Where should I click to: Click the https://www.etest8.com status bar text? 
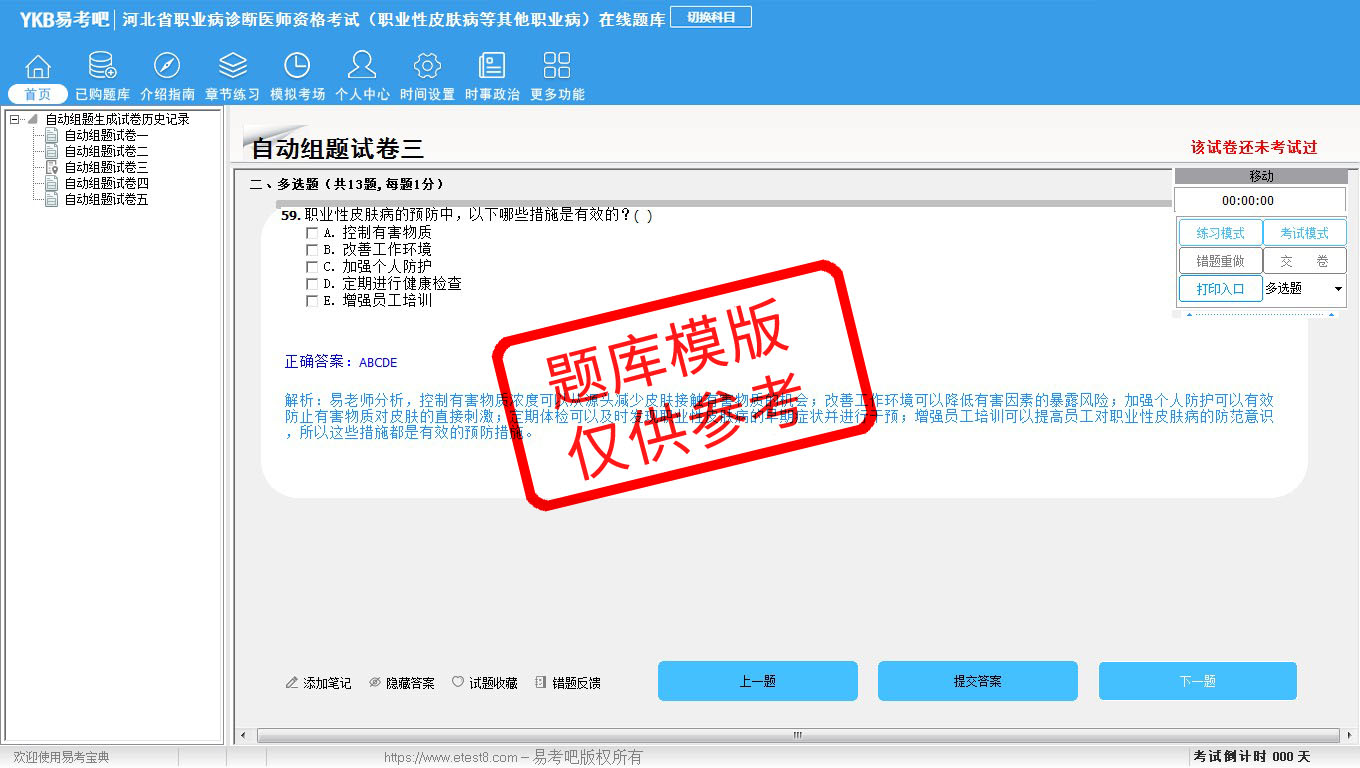(513, 757)
